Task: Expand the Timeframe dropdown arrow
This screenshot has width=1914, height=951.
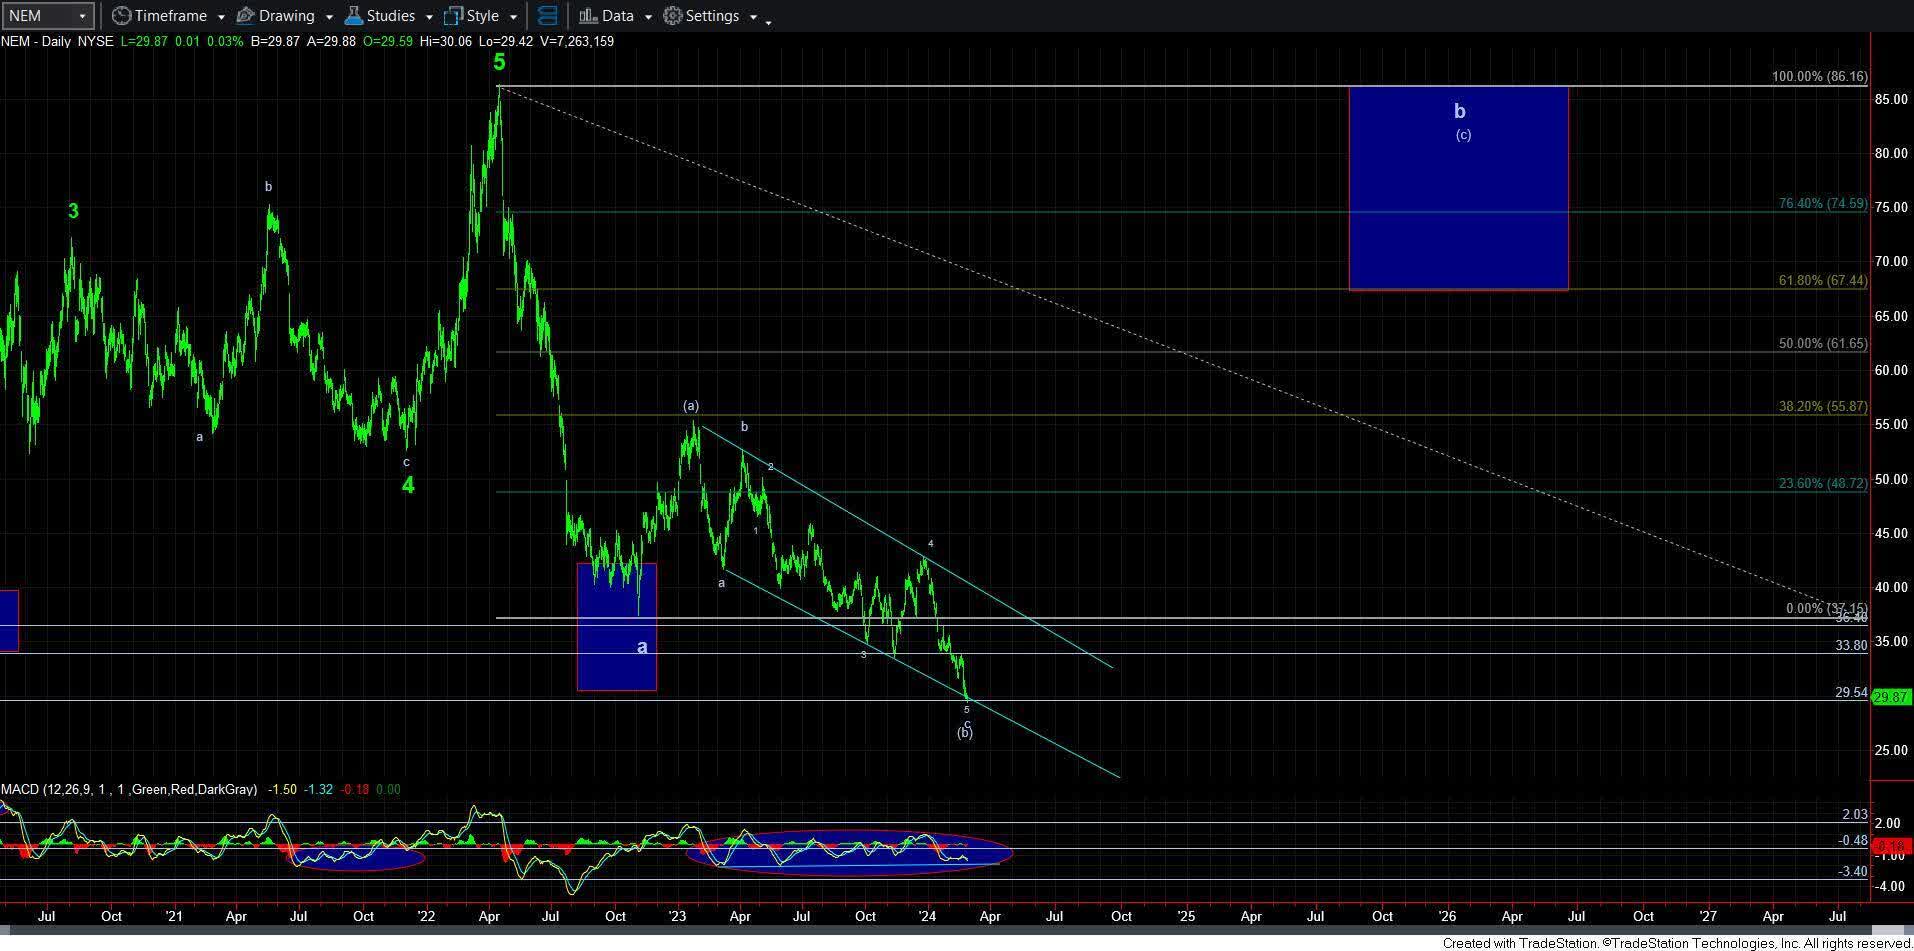Action: tap(221, 17)
